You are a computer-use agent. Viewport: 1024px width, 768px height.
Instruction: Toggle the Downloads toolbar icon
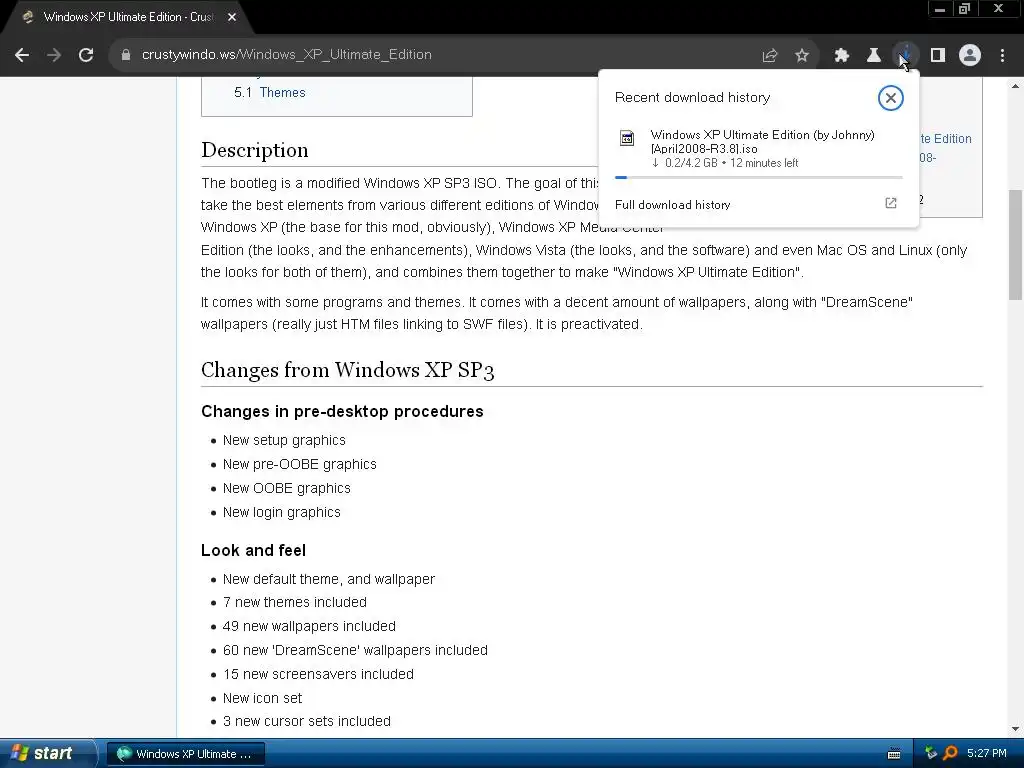(x=905, y=55)
